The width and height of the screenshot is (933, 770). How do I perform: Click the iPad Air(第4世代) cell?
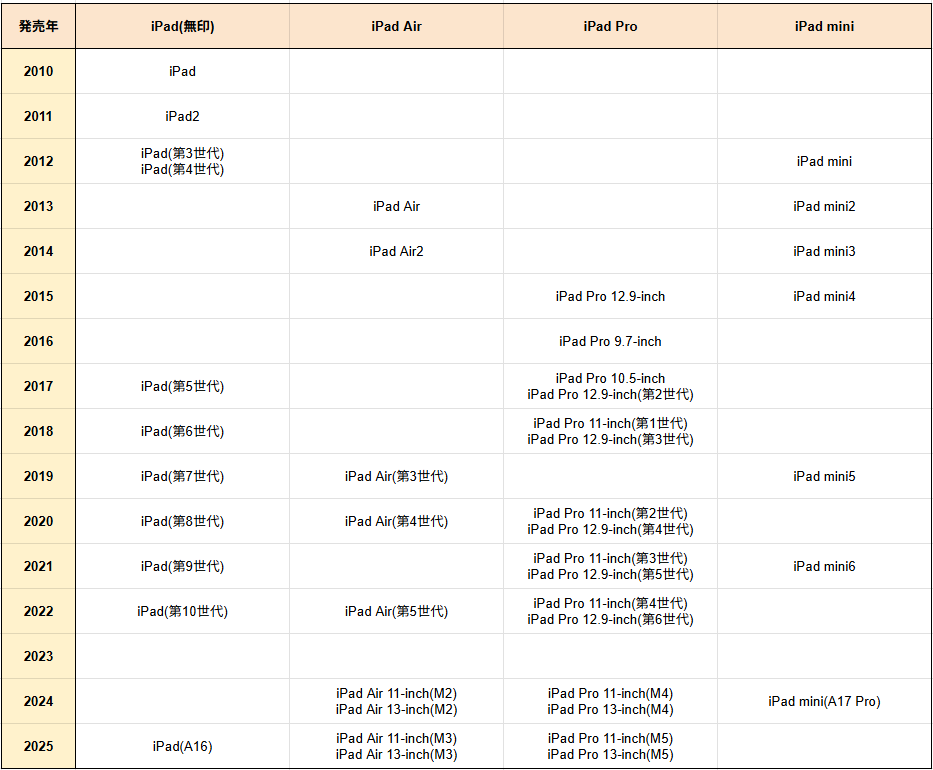coord(396,522)
